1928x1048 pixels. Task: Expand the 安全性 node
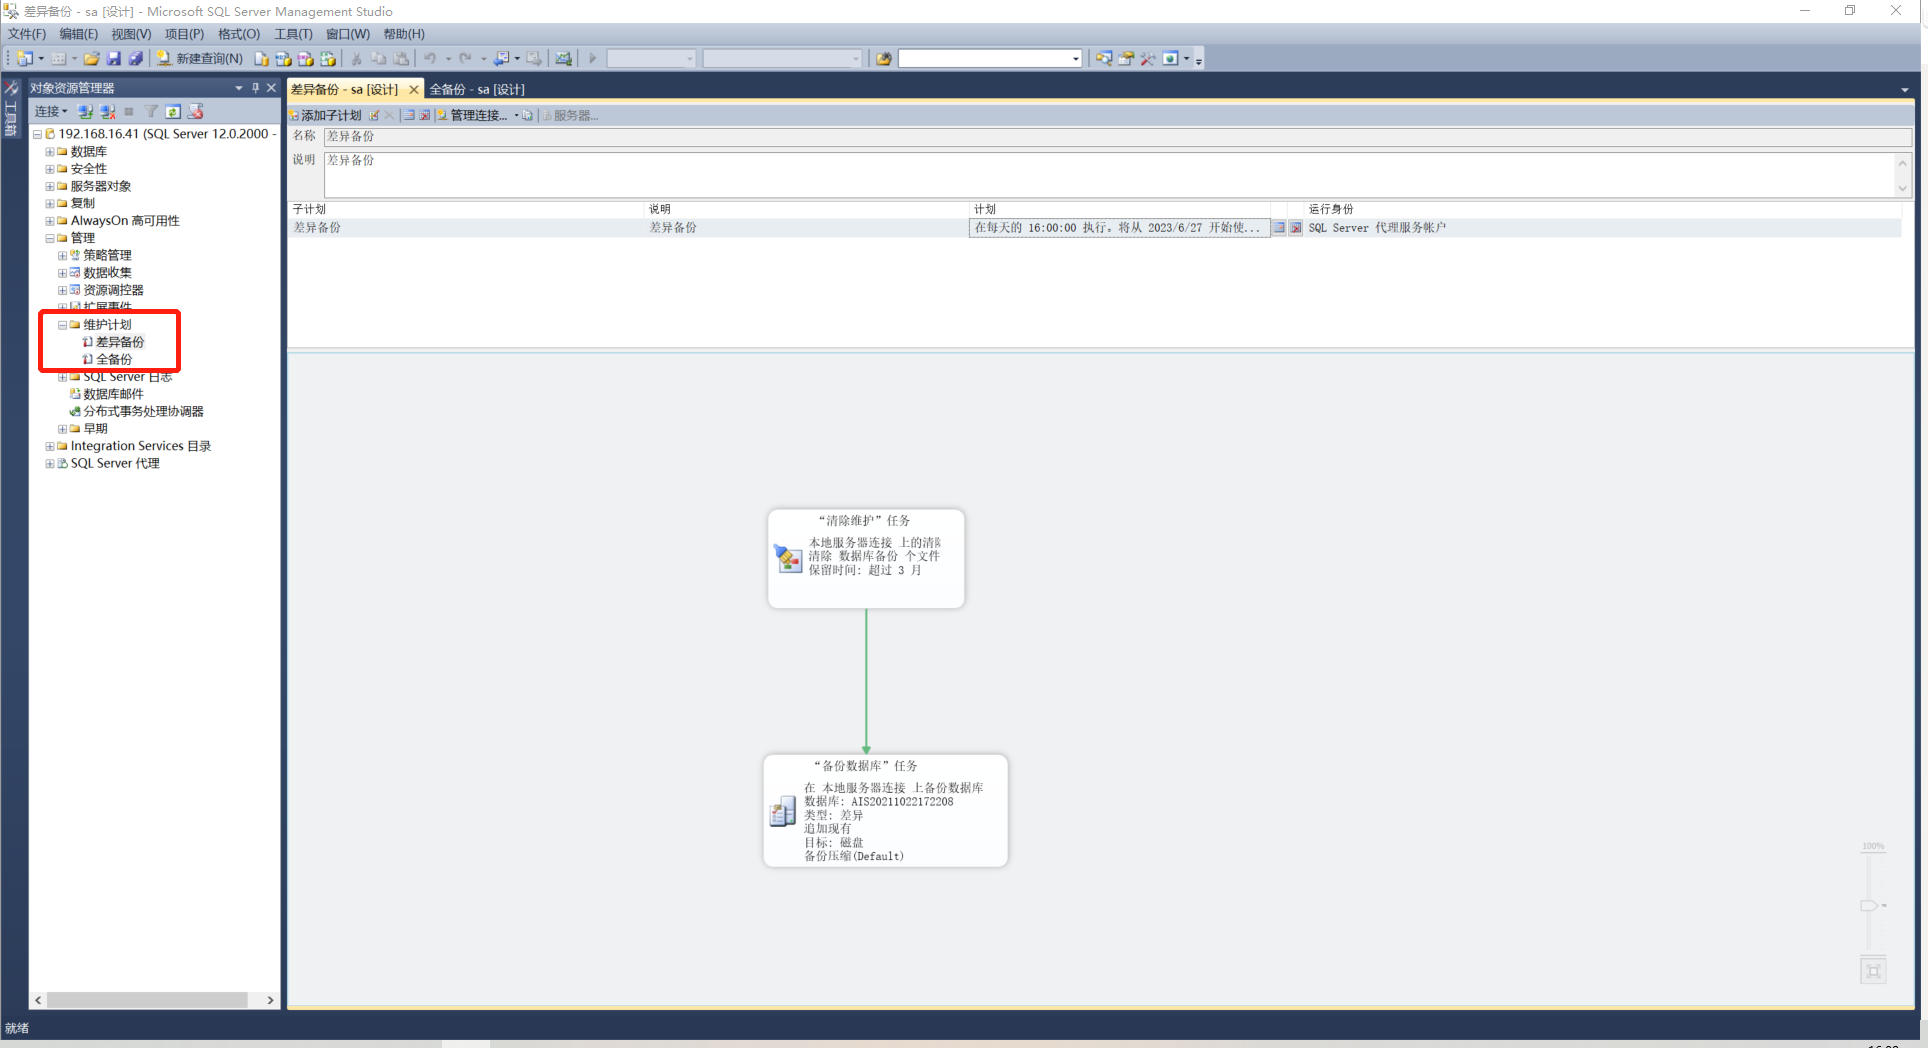coord(50,169)
